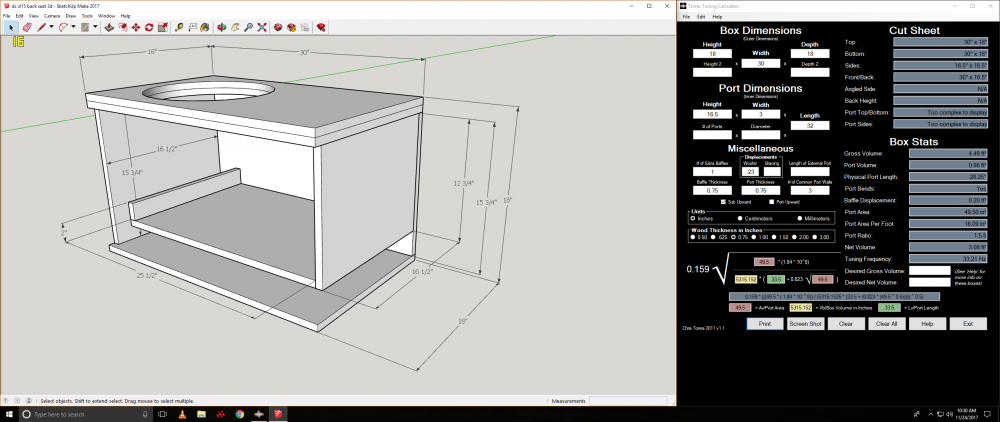Click the Windows taskbar search box

coord(85,414)
